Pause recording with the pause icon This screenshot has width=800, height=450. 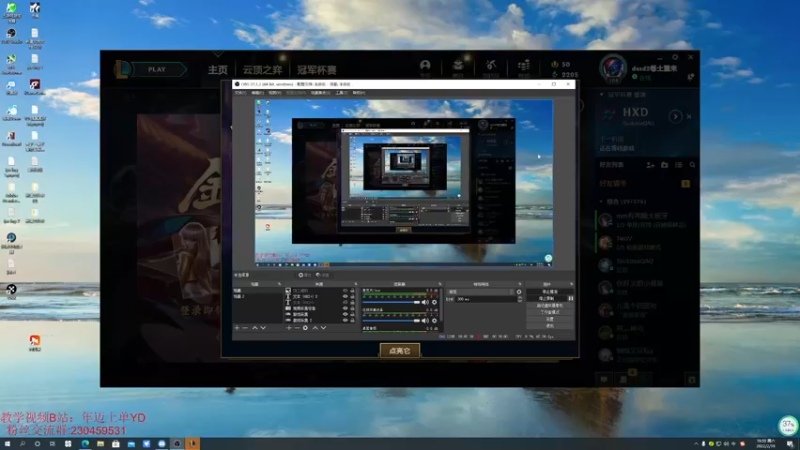coord(571,298)
